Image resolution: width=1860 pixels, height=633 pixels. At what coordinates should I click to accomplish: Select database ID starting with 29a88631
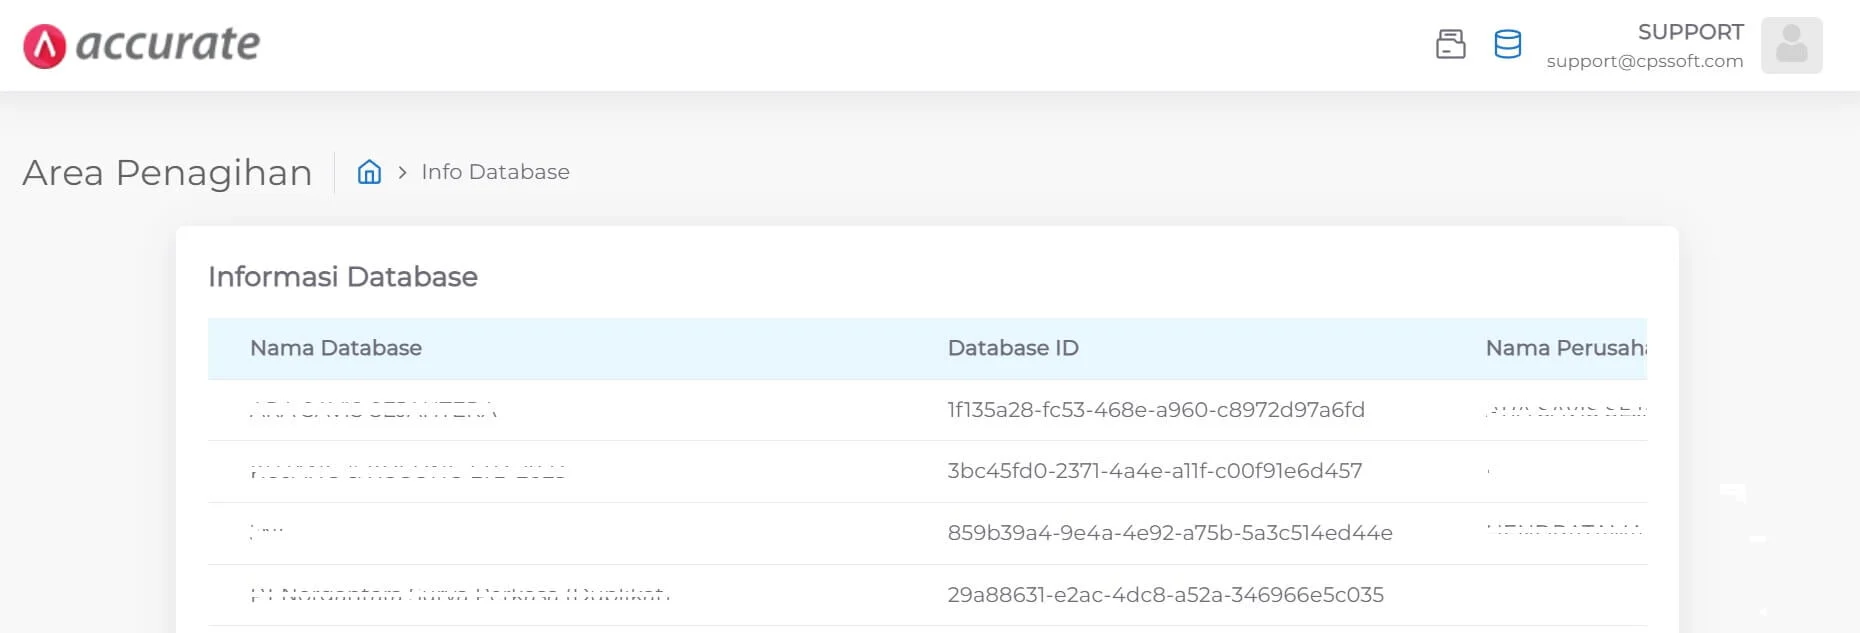(x=1165, y=595)
